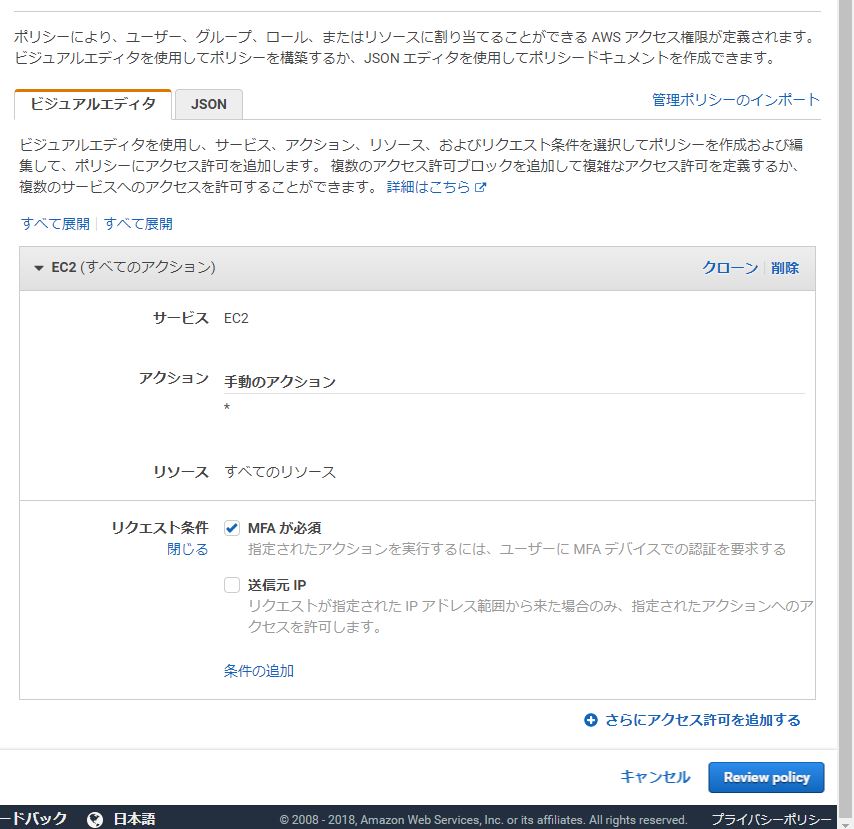854x829 pixels.
Task: Open the 日本語 language selector
Action: pos(135,819)
